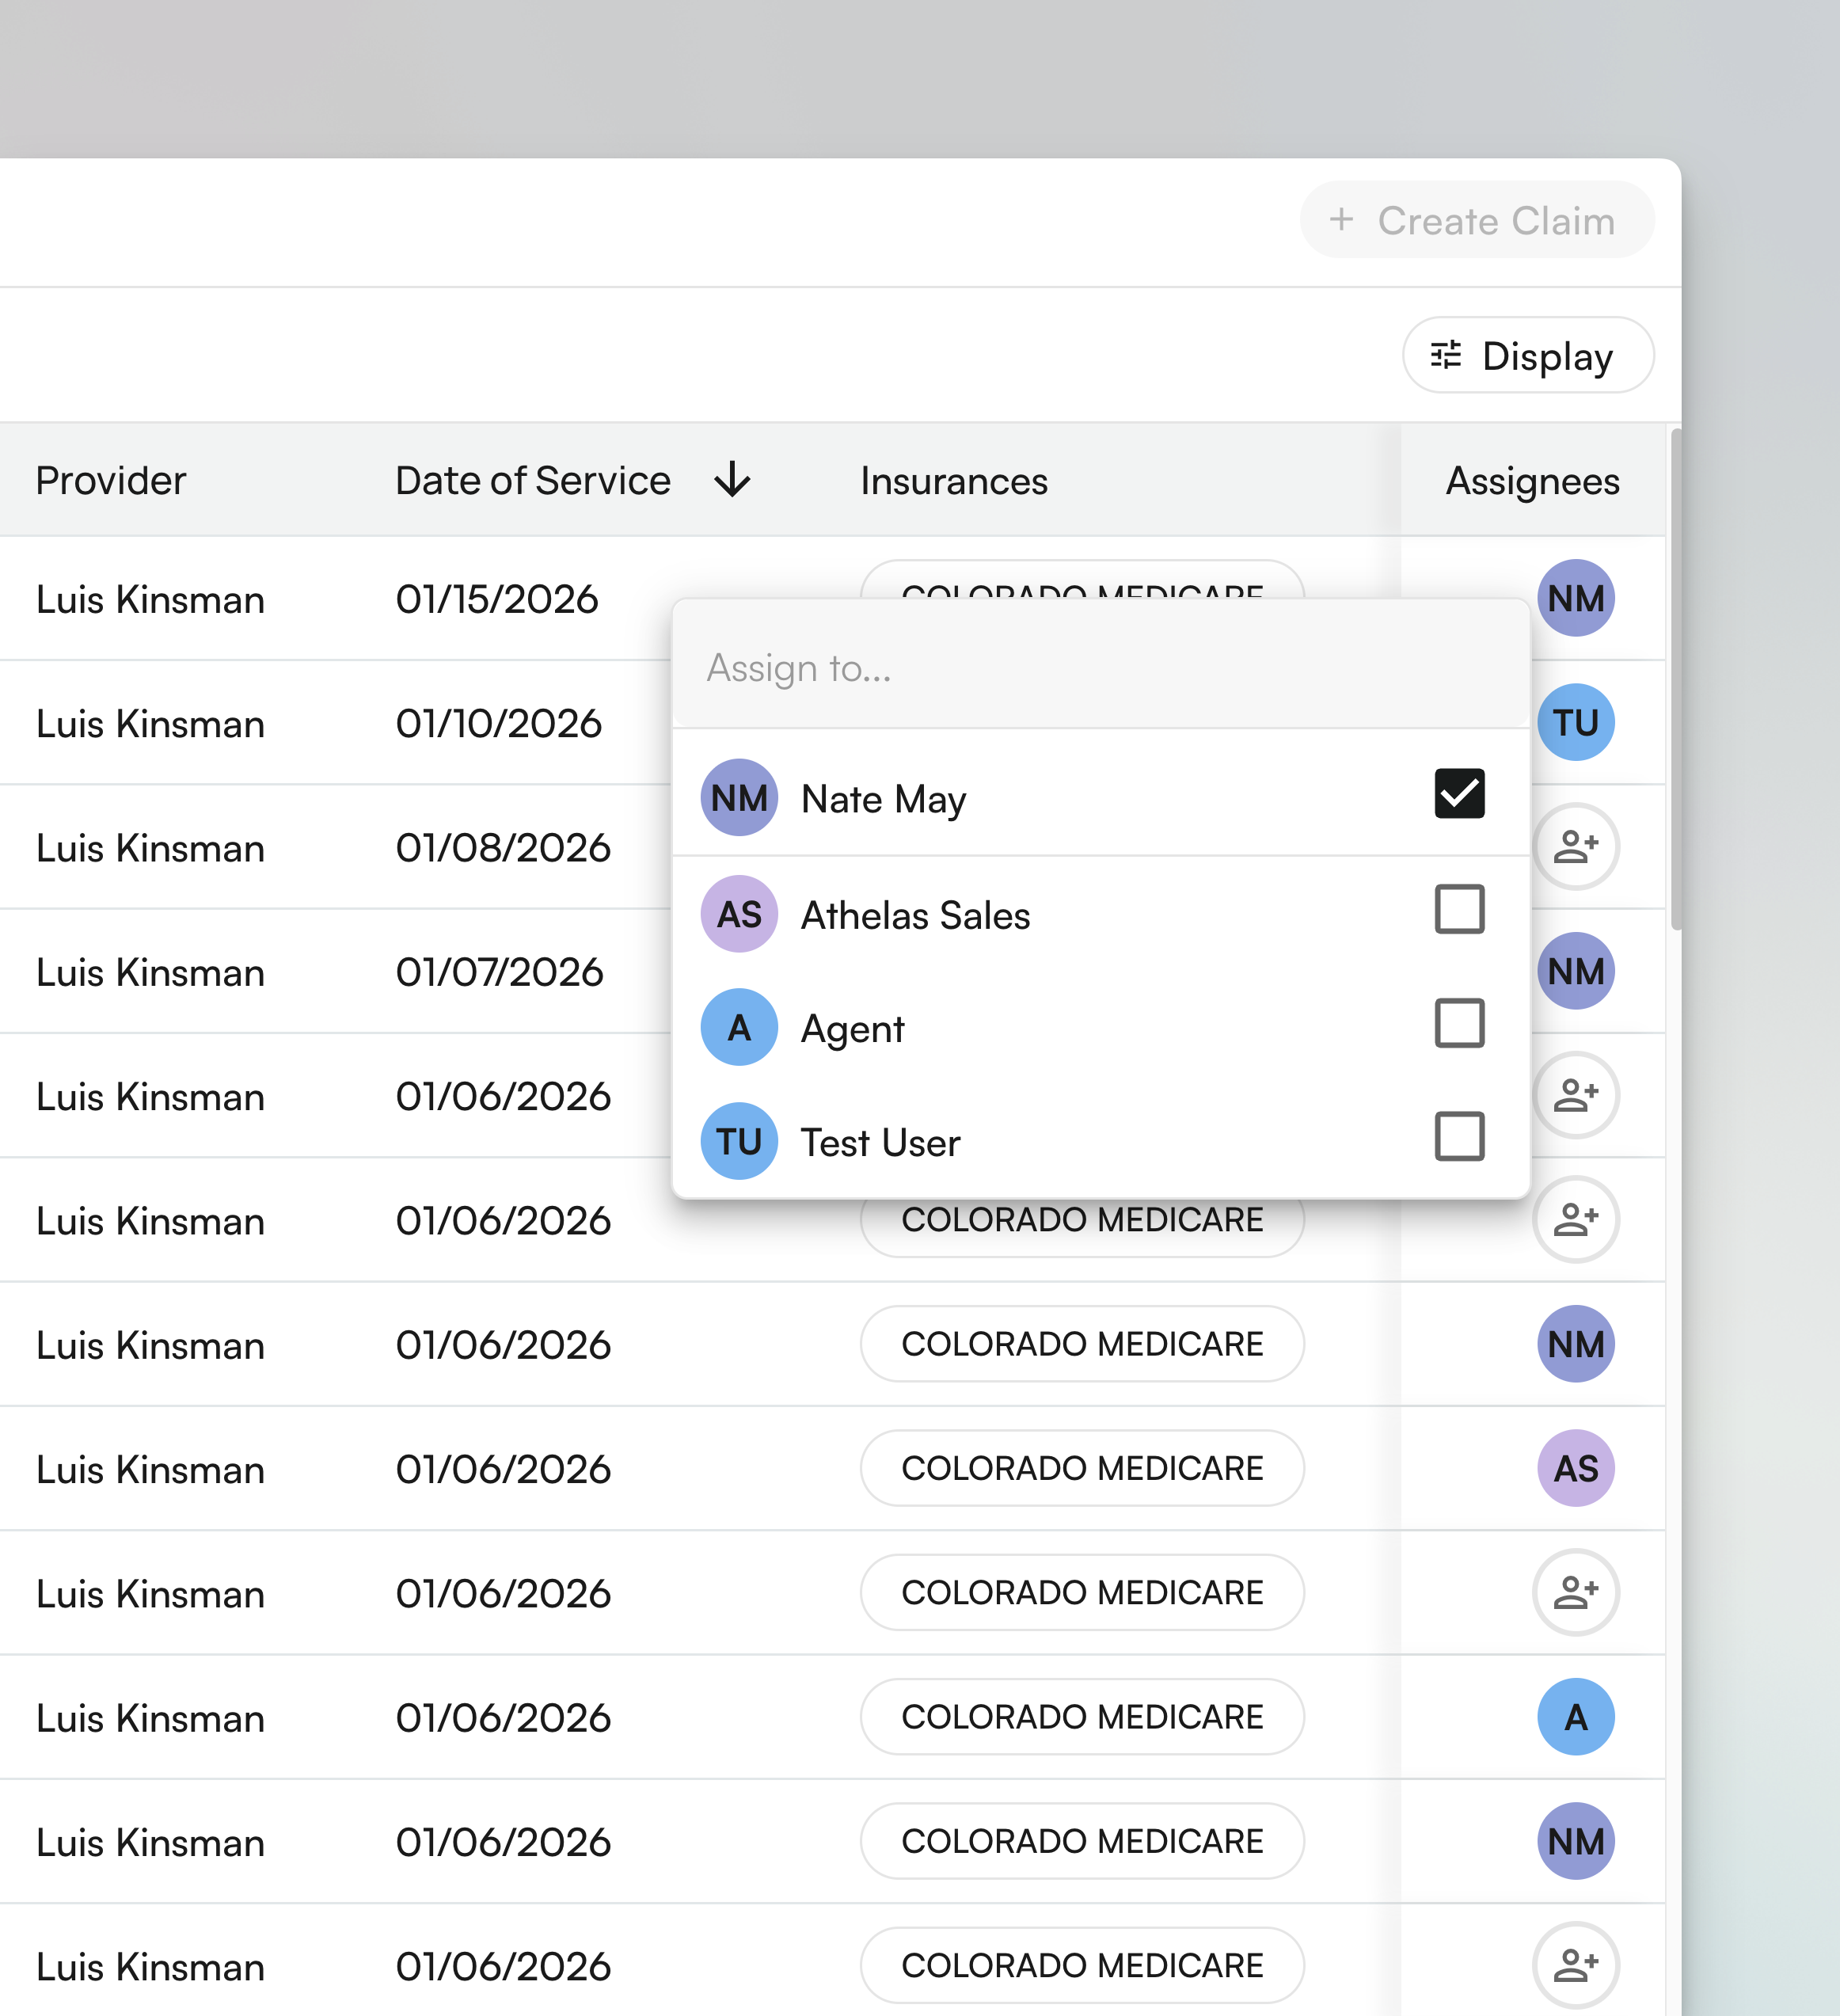
Task: Click the blue A assignee avatar in the table
Action: [1575, 1717]
